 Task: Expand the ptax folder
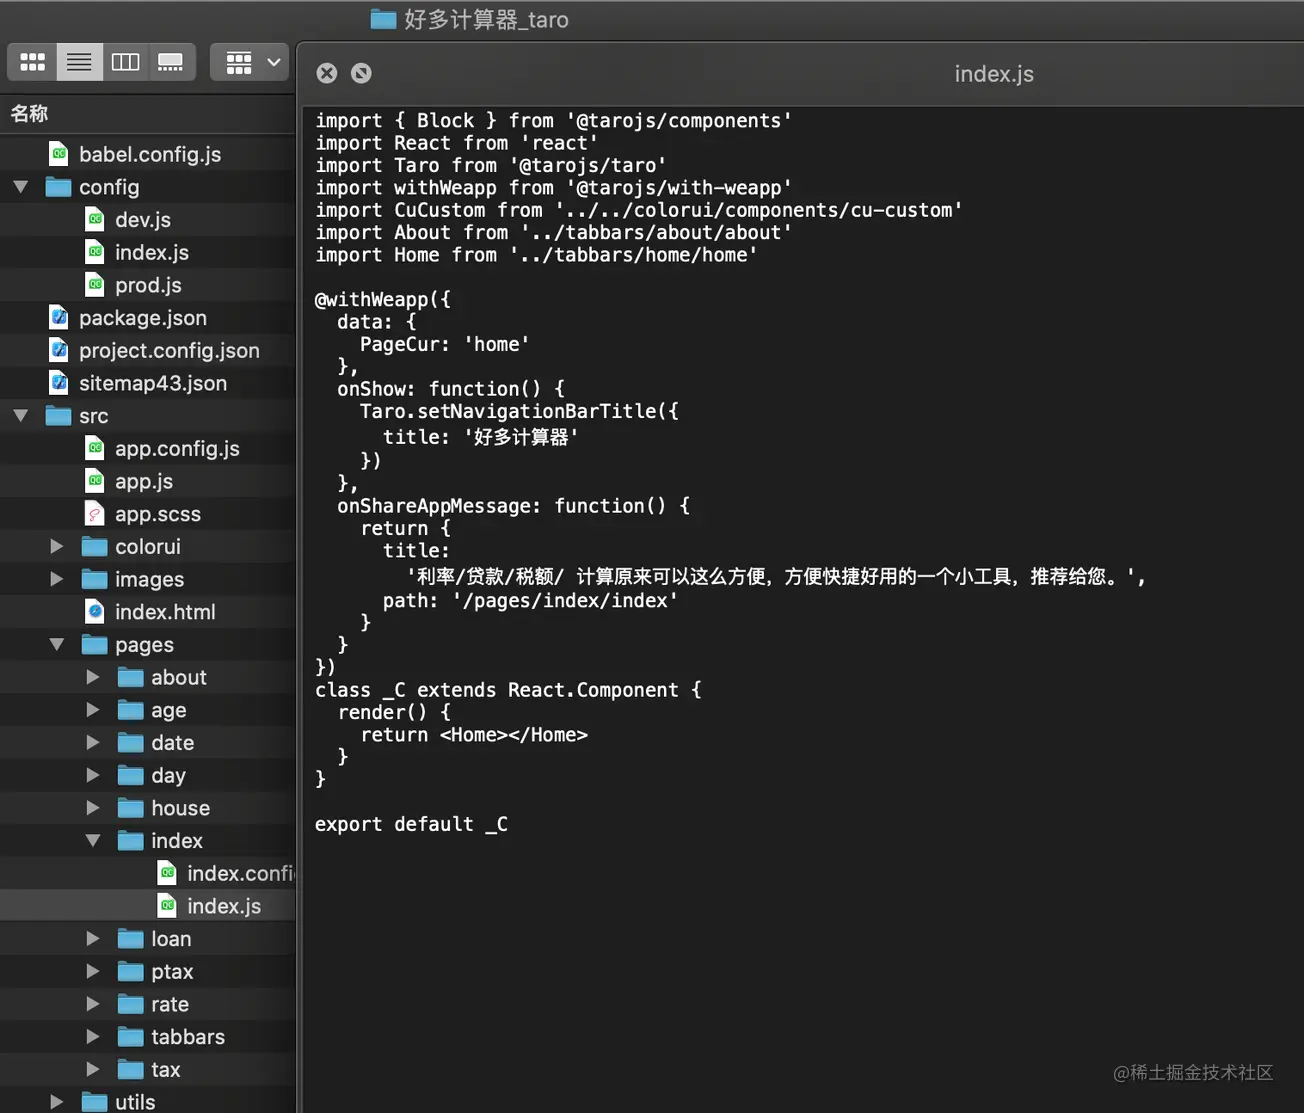pos(93,971)
